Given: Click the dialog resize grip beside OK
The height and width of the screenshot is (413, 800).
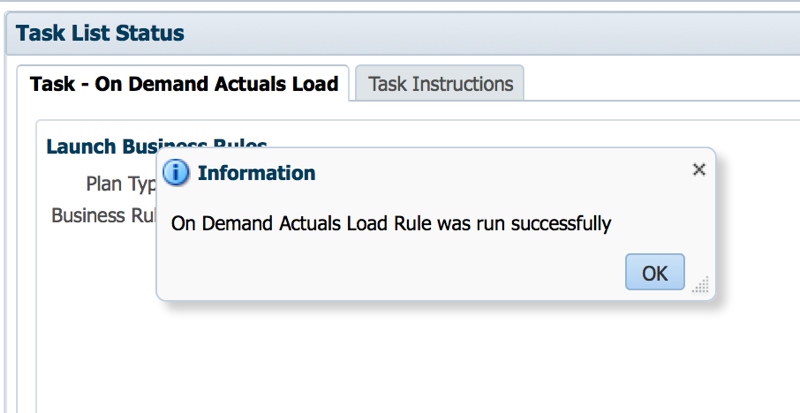Looking at the screenshot, I should click(x=701, y=285).
